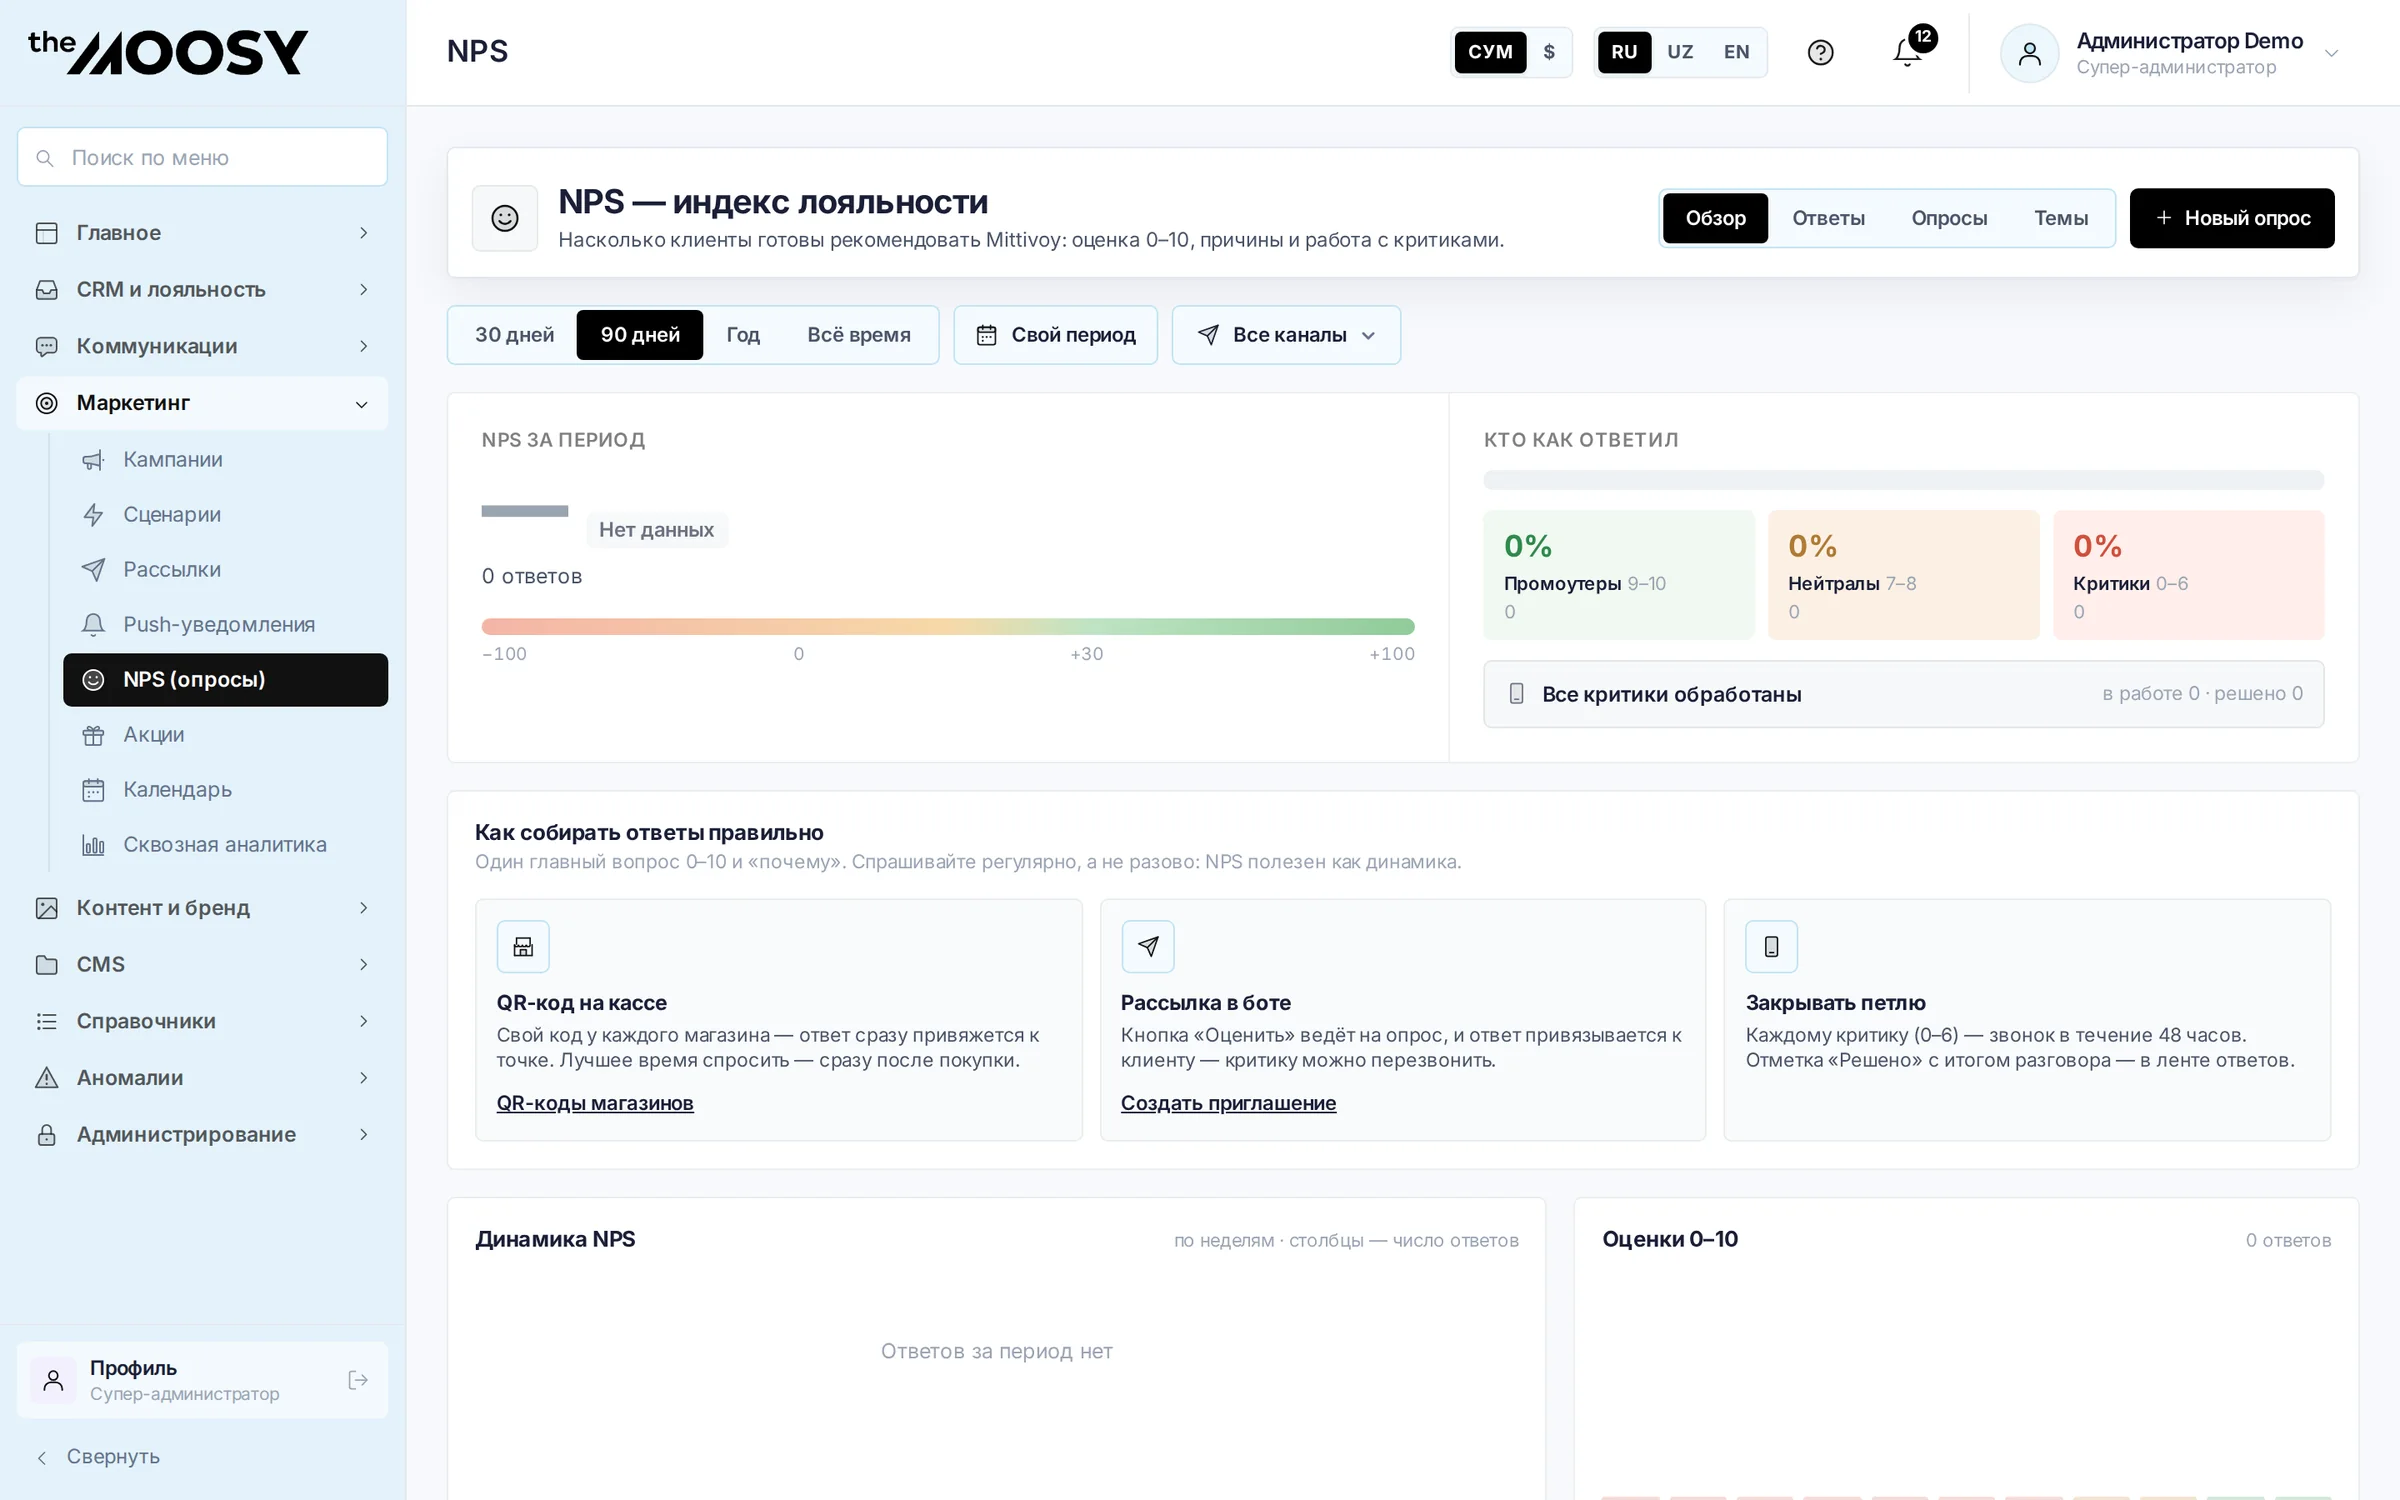This screenshot has height=1500, width=2400.
Task: Follow the QR-коды магазинов link
Action: click(595, 1103)
